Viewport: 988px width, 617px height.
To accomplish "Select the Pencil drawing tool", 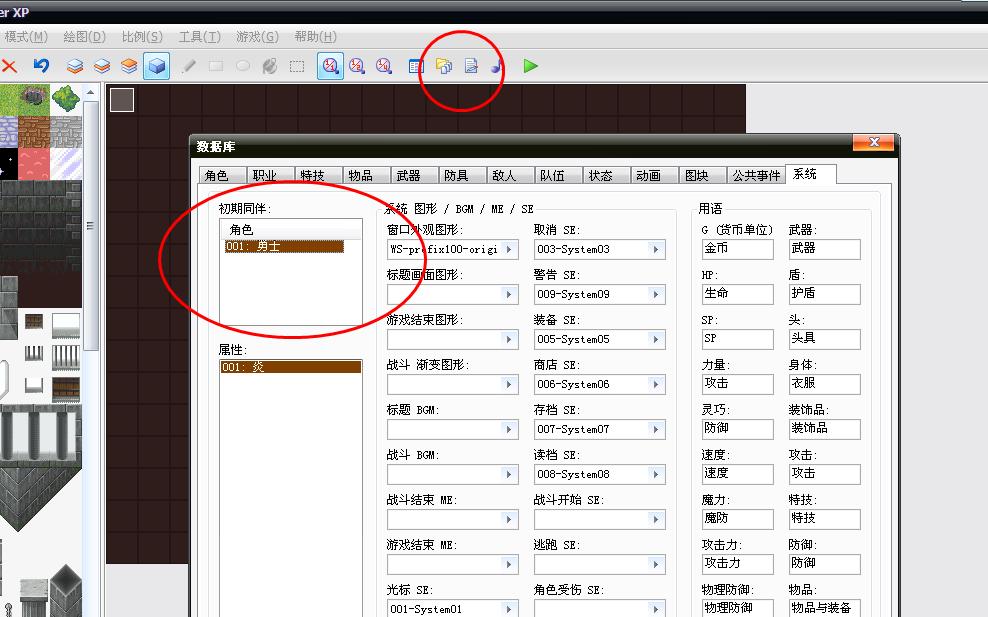I will (x=188, y=66).
